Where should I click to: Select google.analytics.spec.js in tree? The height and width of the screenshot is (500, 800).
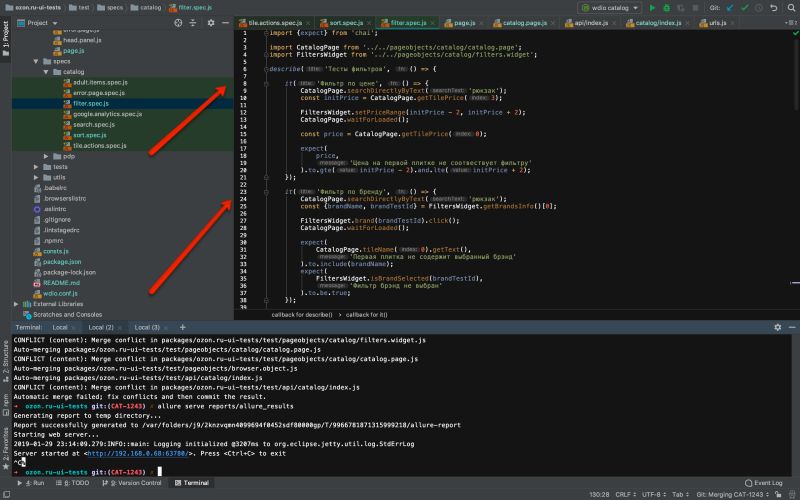[102, 114]
